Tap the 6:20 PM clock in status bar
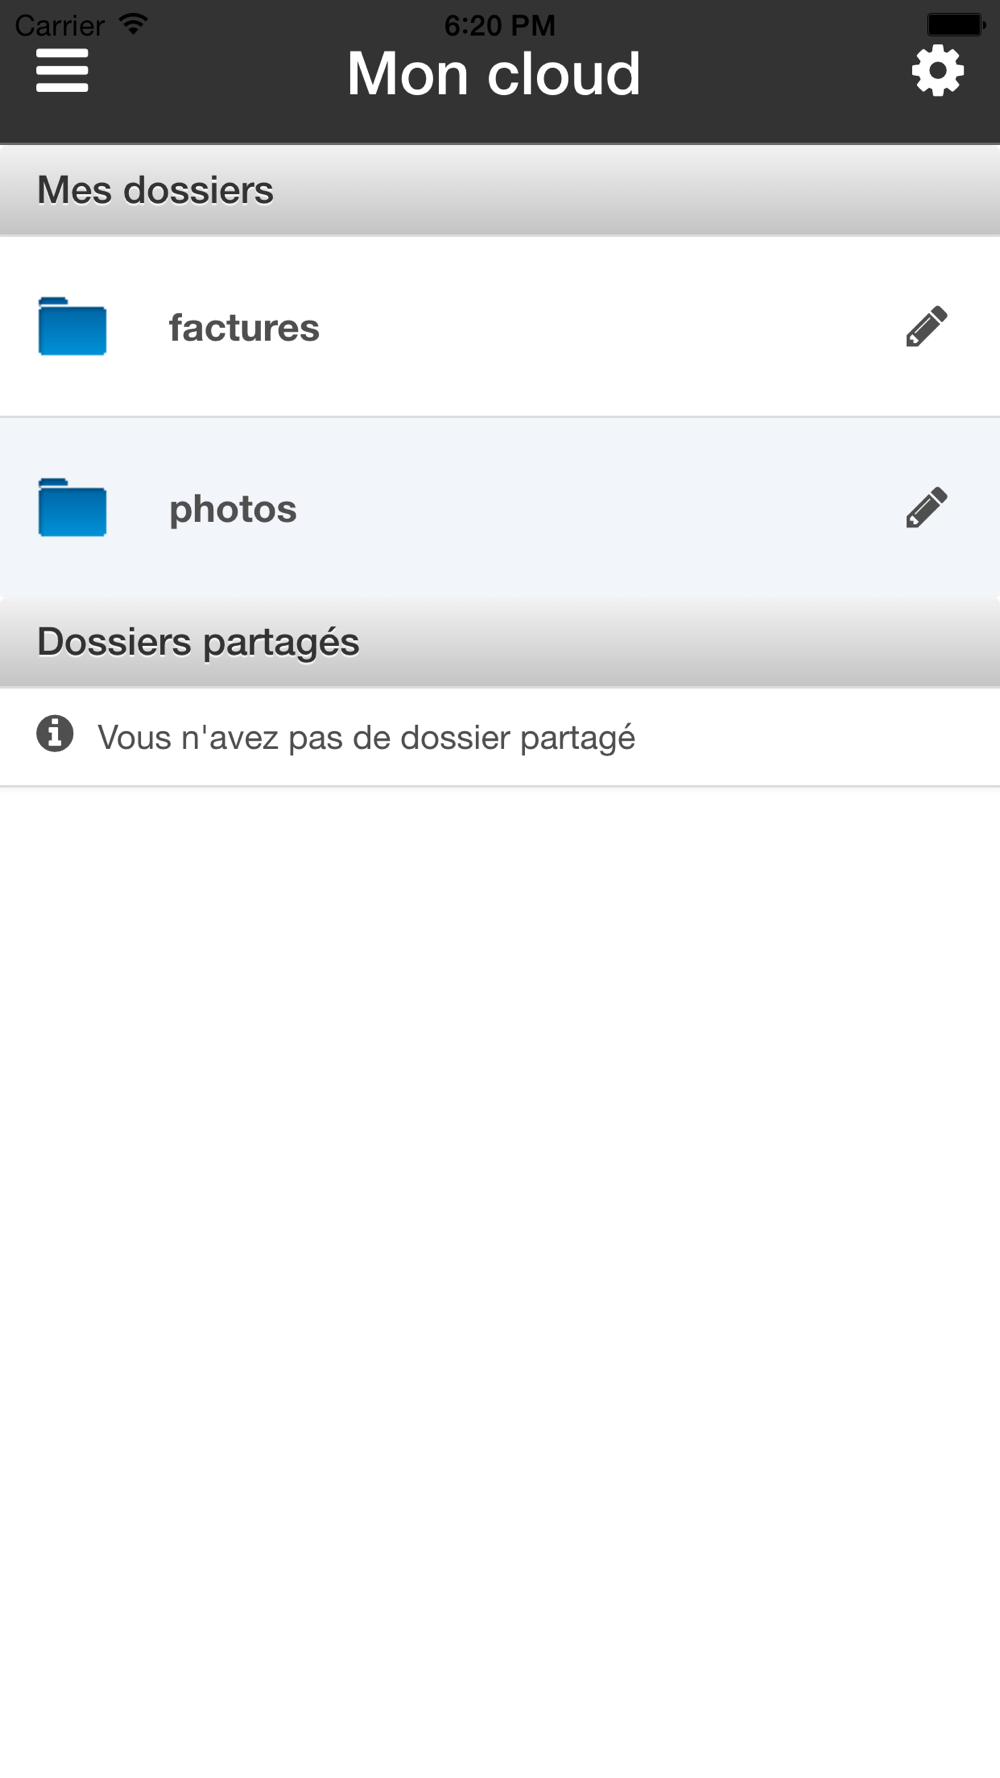Image resolution: width=1000 pixels, height=1778 pixels. pos(499,25)
